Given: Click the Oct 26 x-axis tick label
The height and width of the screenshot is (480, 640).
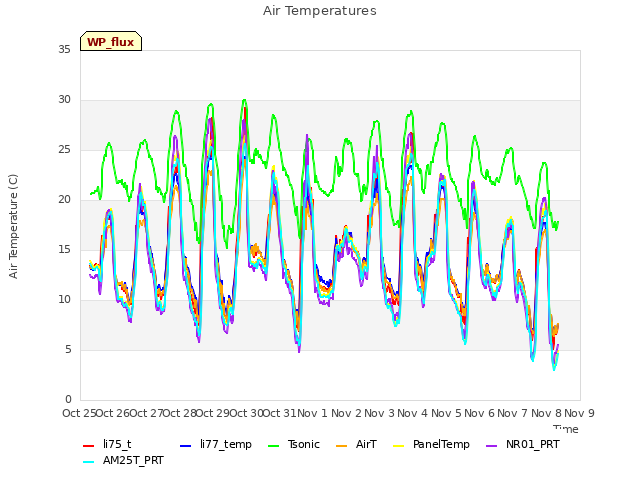Looking at the screenshot, I should (113, 413).
